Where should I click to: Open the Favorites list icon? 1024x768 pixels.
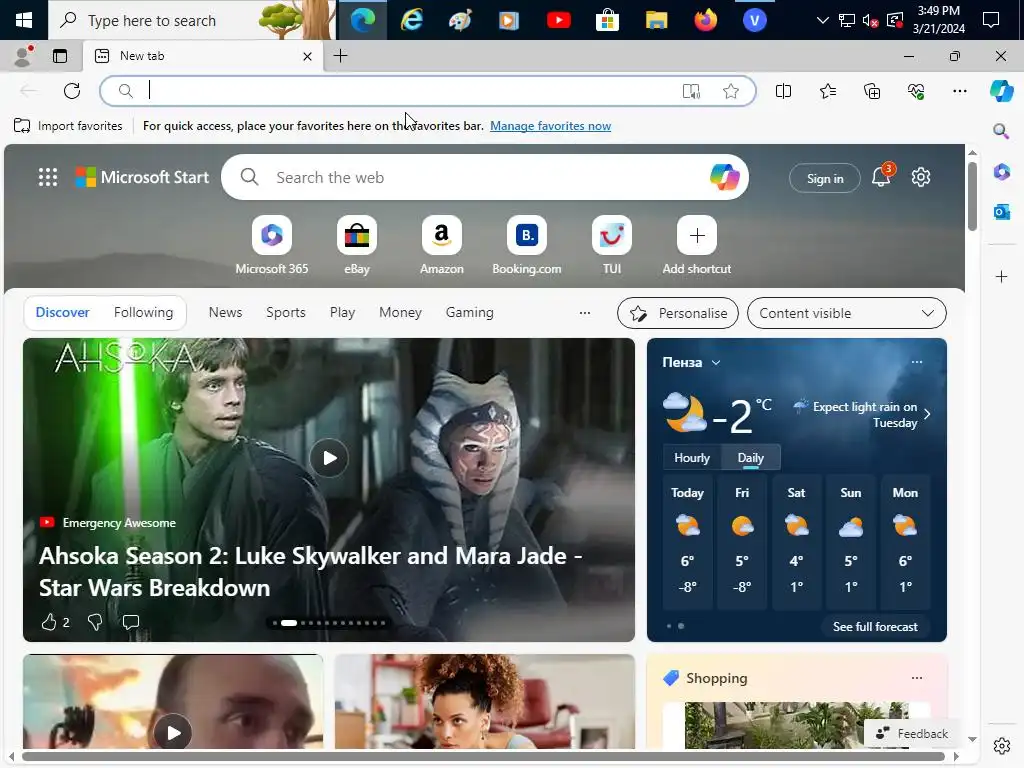pyautogui.click(x=828, y=91)
